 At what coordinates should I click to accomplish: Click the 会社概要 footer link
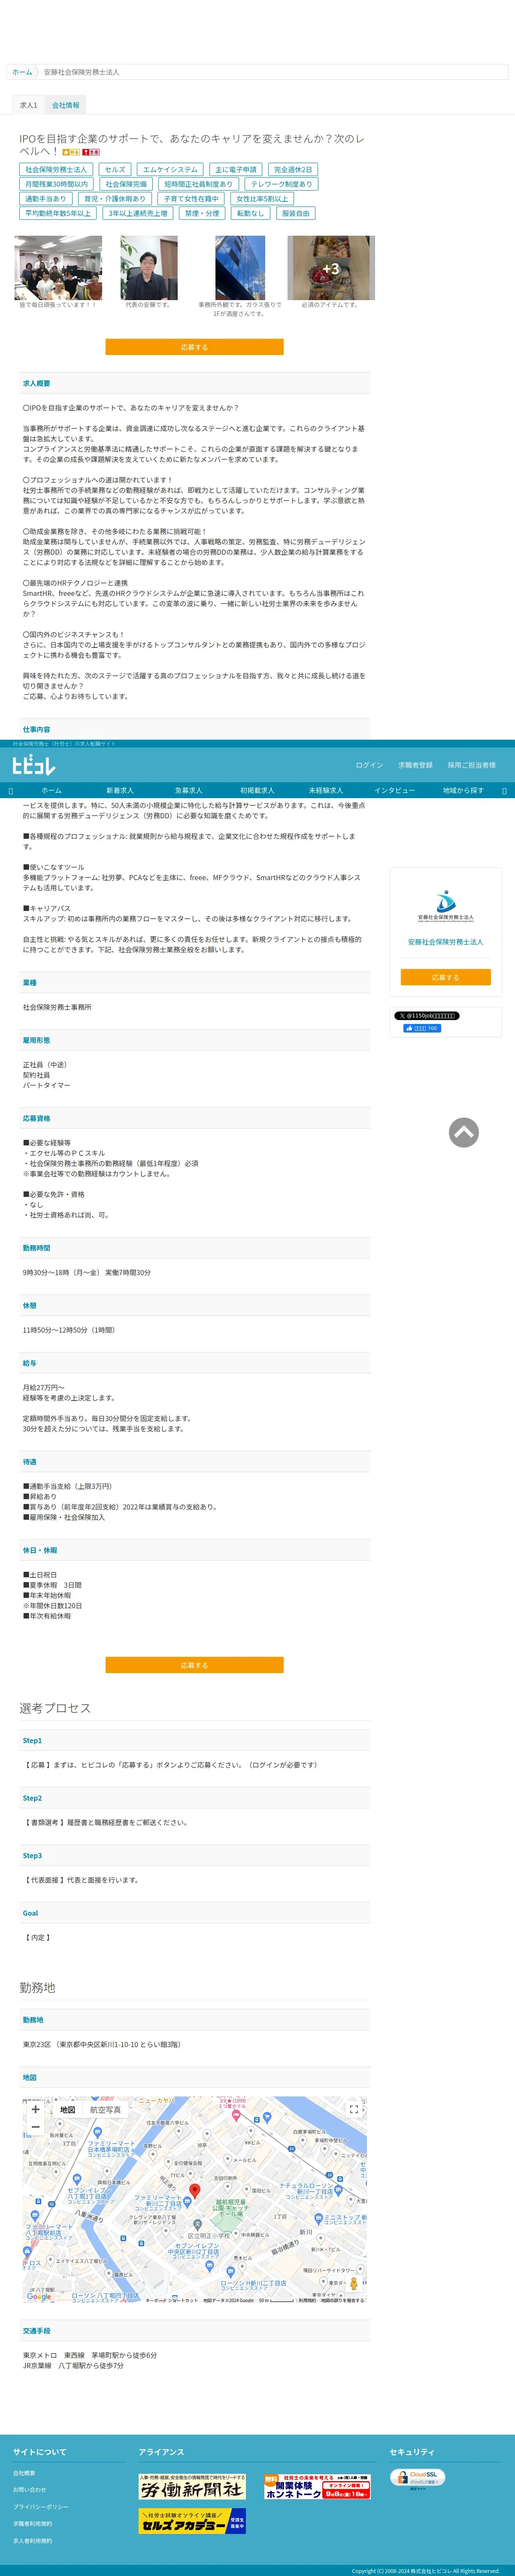click(24, 2473)
